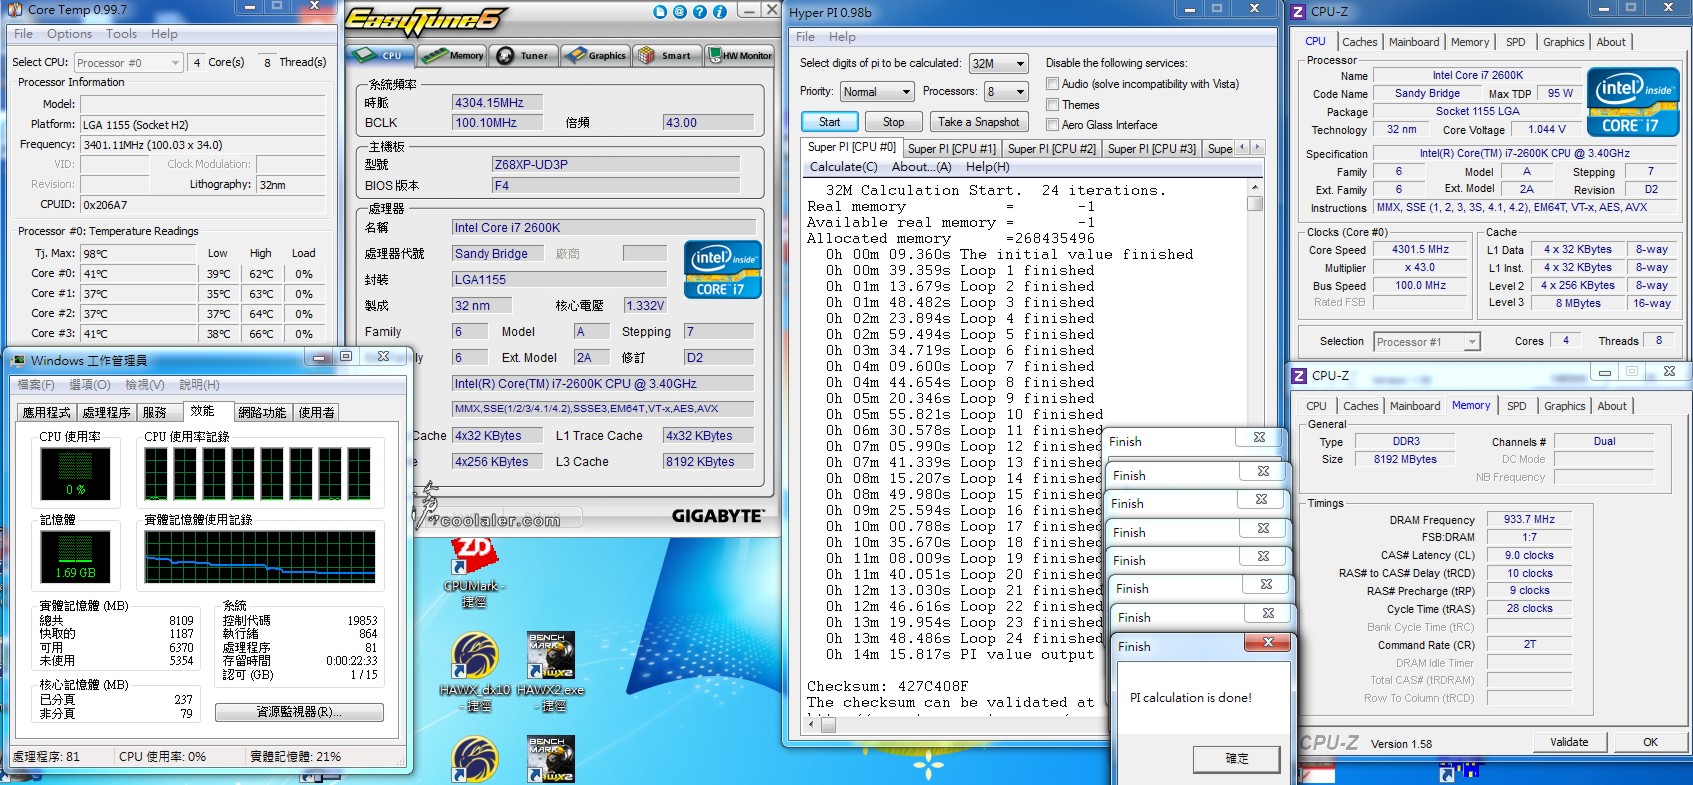Click the 'Checksum: 427C408F' line
Image resolution: width=1693 pixels, height=785 pixels.
pyautogui.click(x=887, y=687)
